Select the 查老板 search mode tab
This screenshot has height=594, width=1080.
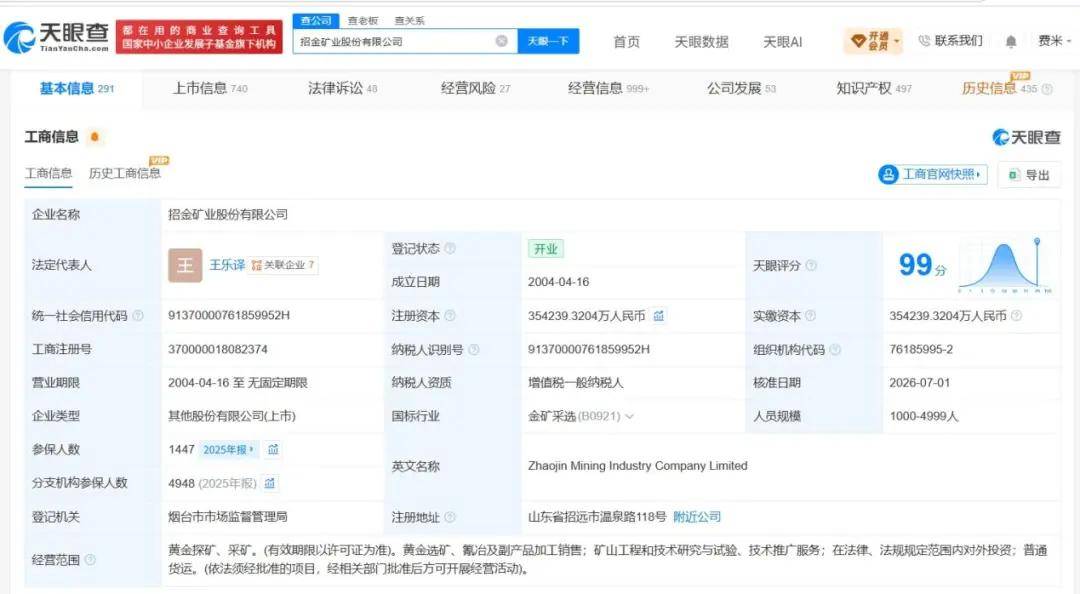click(362, 21)
